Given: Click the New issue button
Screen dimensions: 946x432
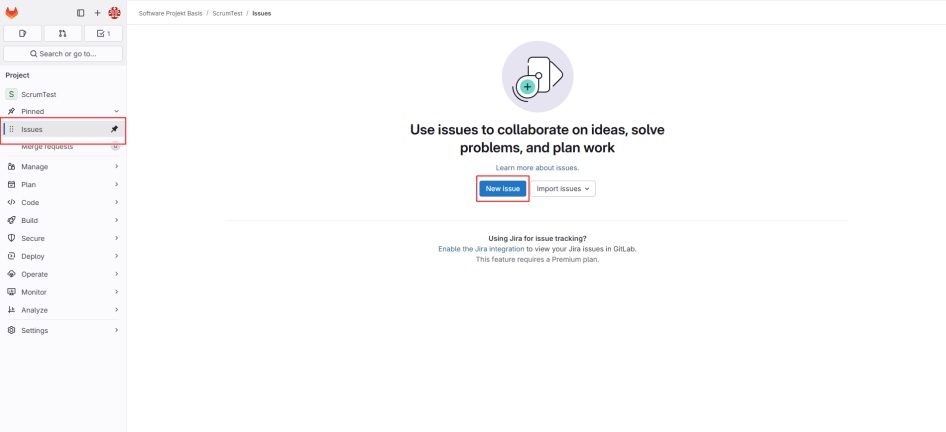Looking at the screenshot, I should pyautogui.click(x=502, y=188).
